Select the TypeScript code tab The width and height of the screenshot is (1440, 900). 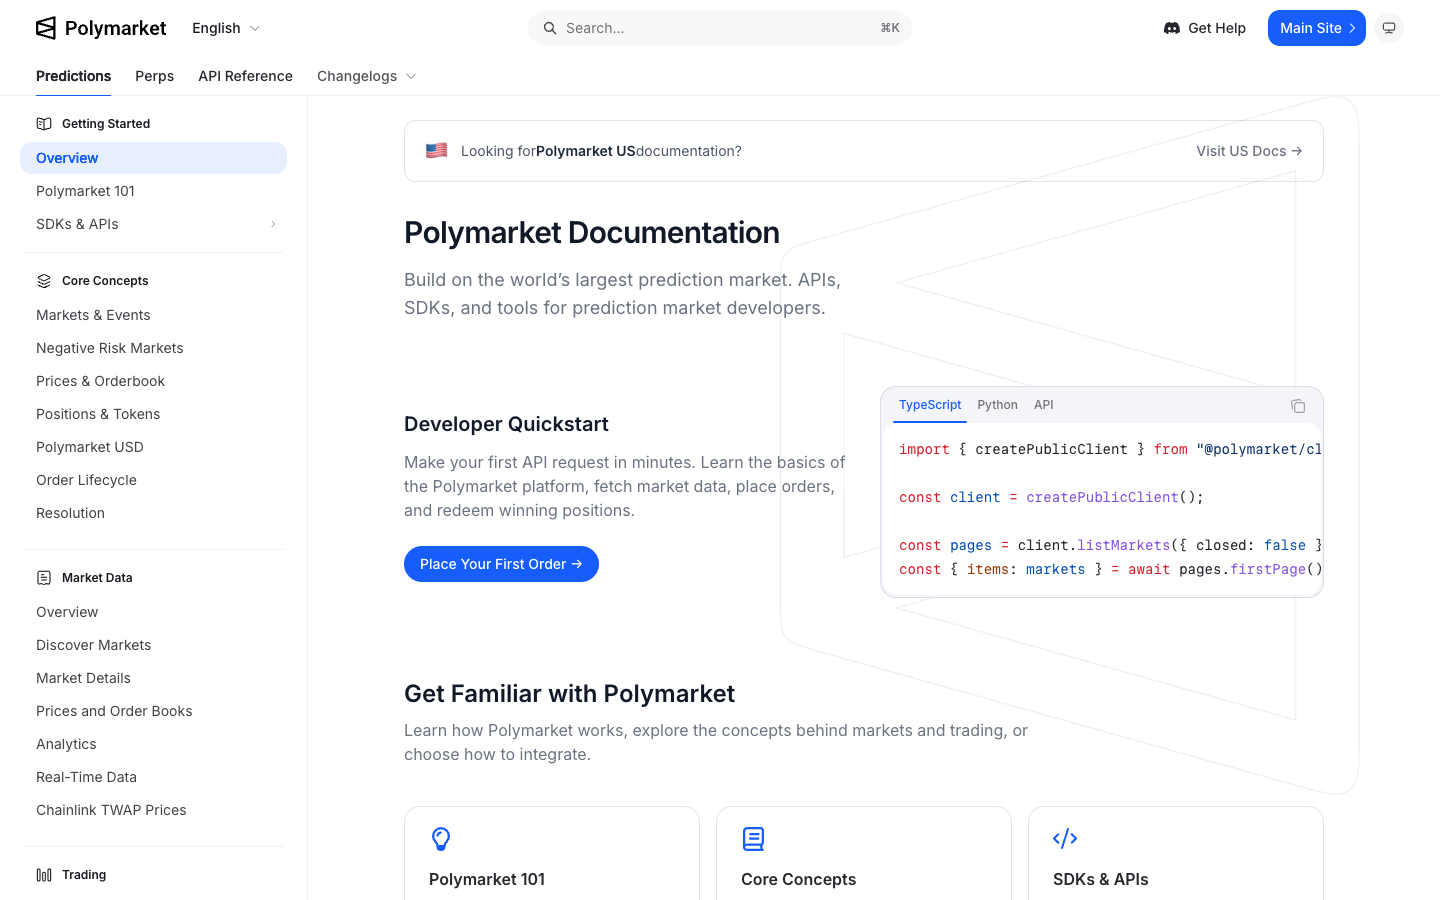point(930,405)
